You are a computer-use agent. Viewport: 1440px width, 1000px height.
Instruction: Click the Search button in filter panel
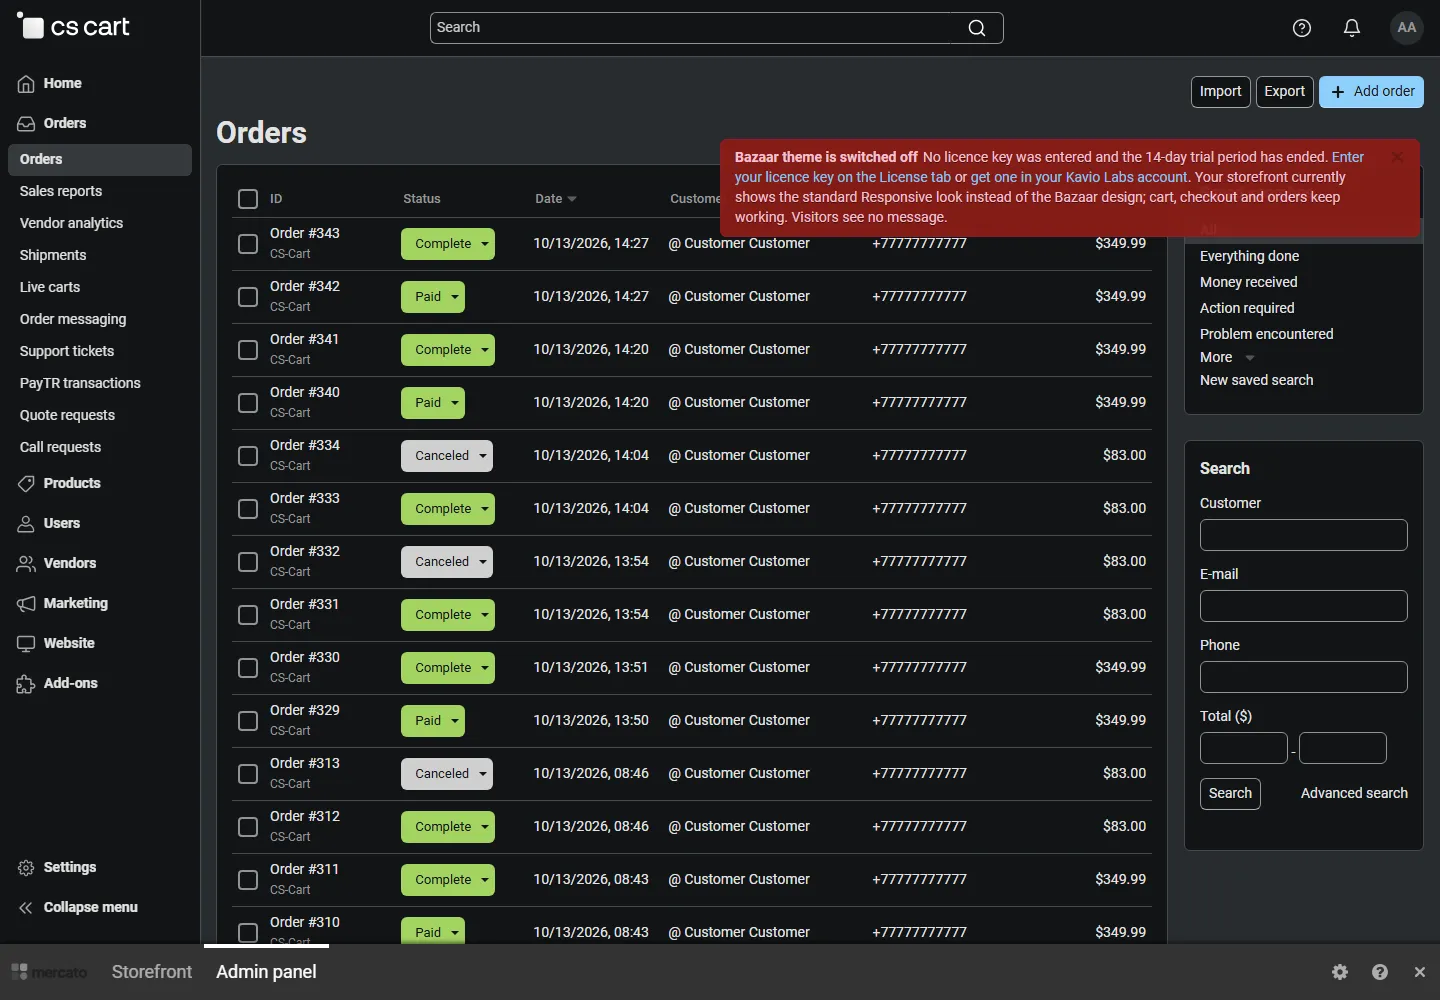(x=1230, y=794)
